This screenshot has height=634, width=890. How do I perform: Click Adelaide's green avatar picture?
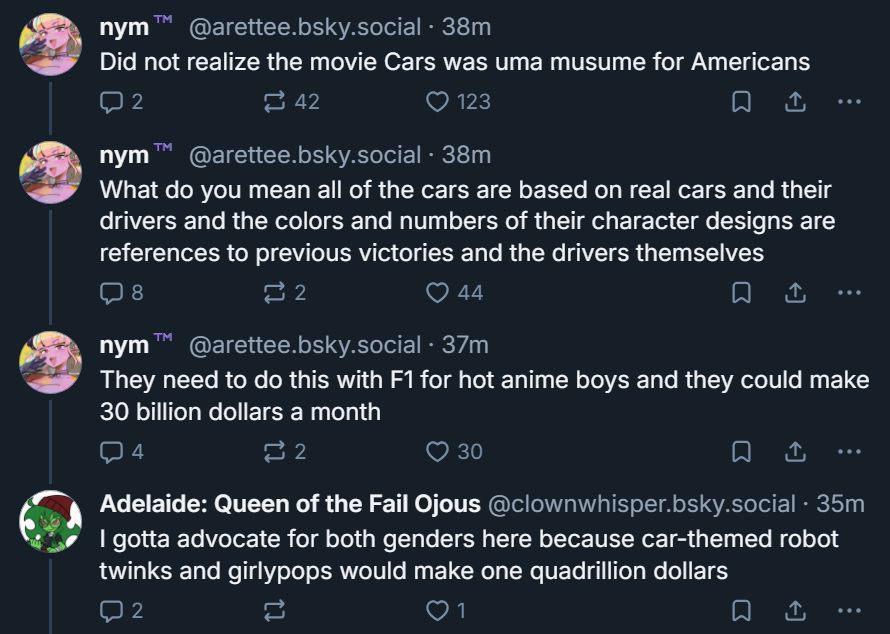pos(50,521)
